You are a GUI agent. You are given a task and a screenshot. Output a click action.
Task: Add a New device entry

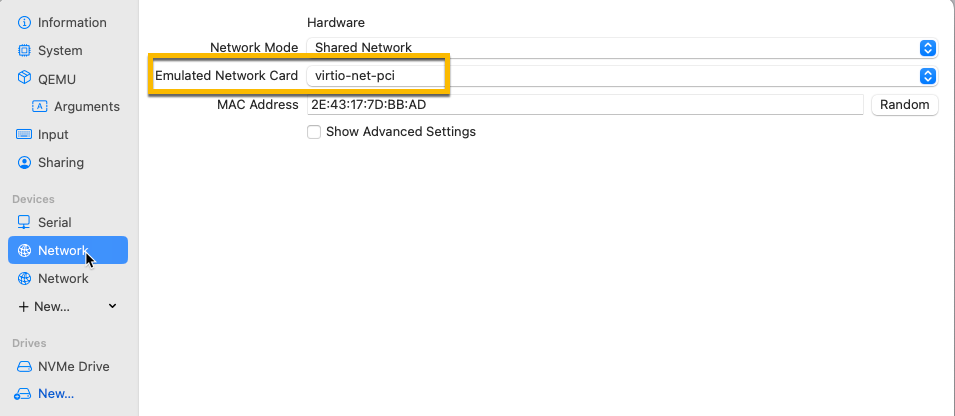click(x=44, y=306)
